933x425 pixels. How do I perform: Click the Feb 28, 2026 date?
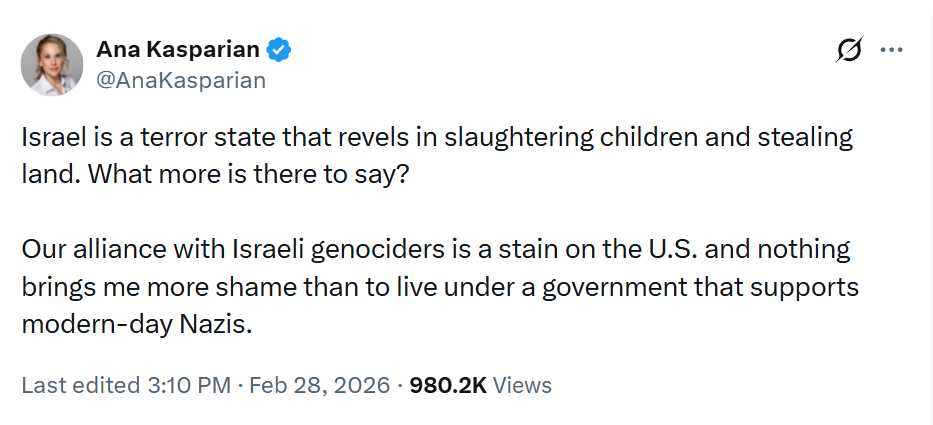coord(319,385)
